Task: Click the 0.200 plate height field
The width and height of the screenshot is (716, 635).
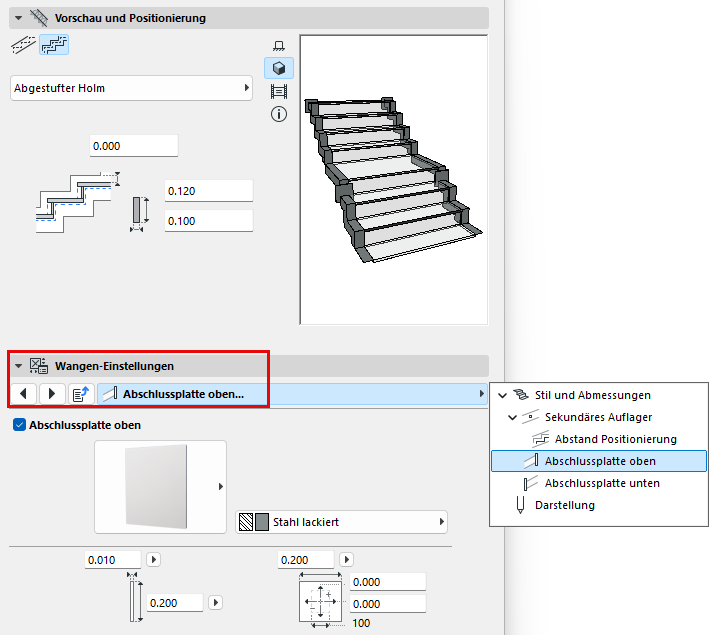Action: click(x=175, y=603)
